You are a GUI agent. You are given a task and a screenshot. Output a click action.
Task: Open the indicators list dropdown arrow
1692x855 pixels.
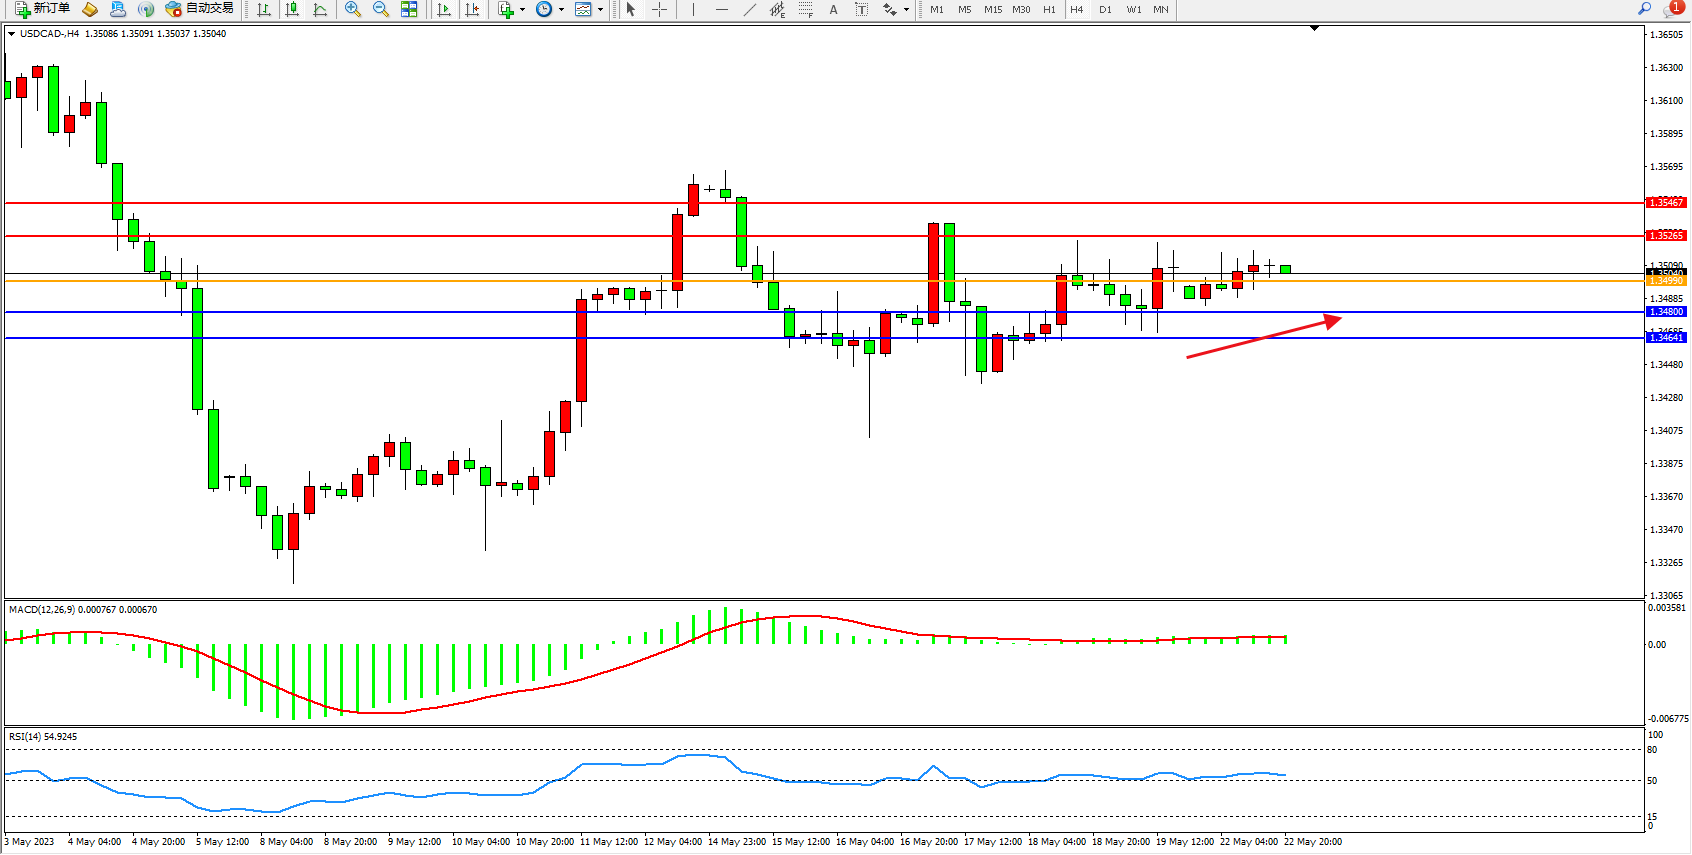[523, 9]
